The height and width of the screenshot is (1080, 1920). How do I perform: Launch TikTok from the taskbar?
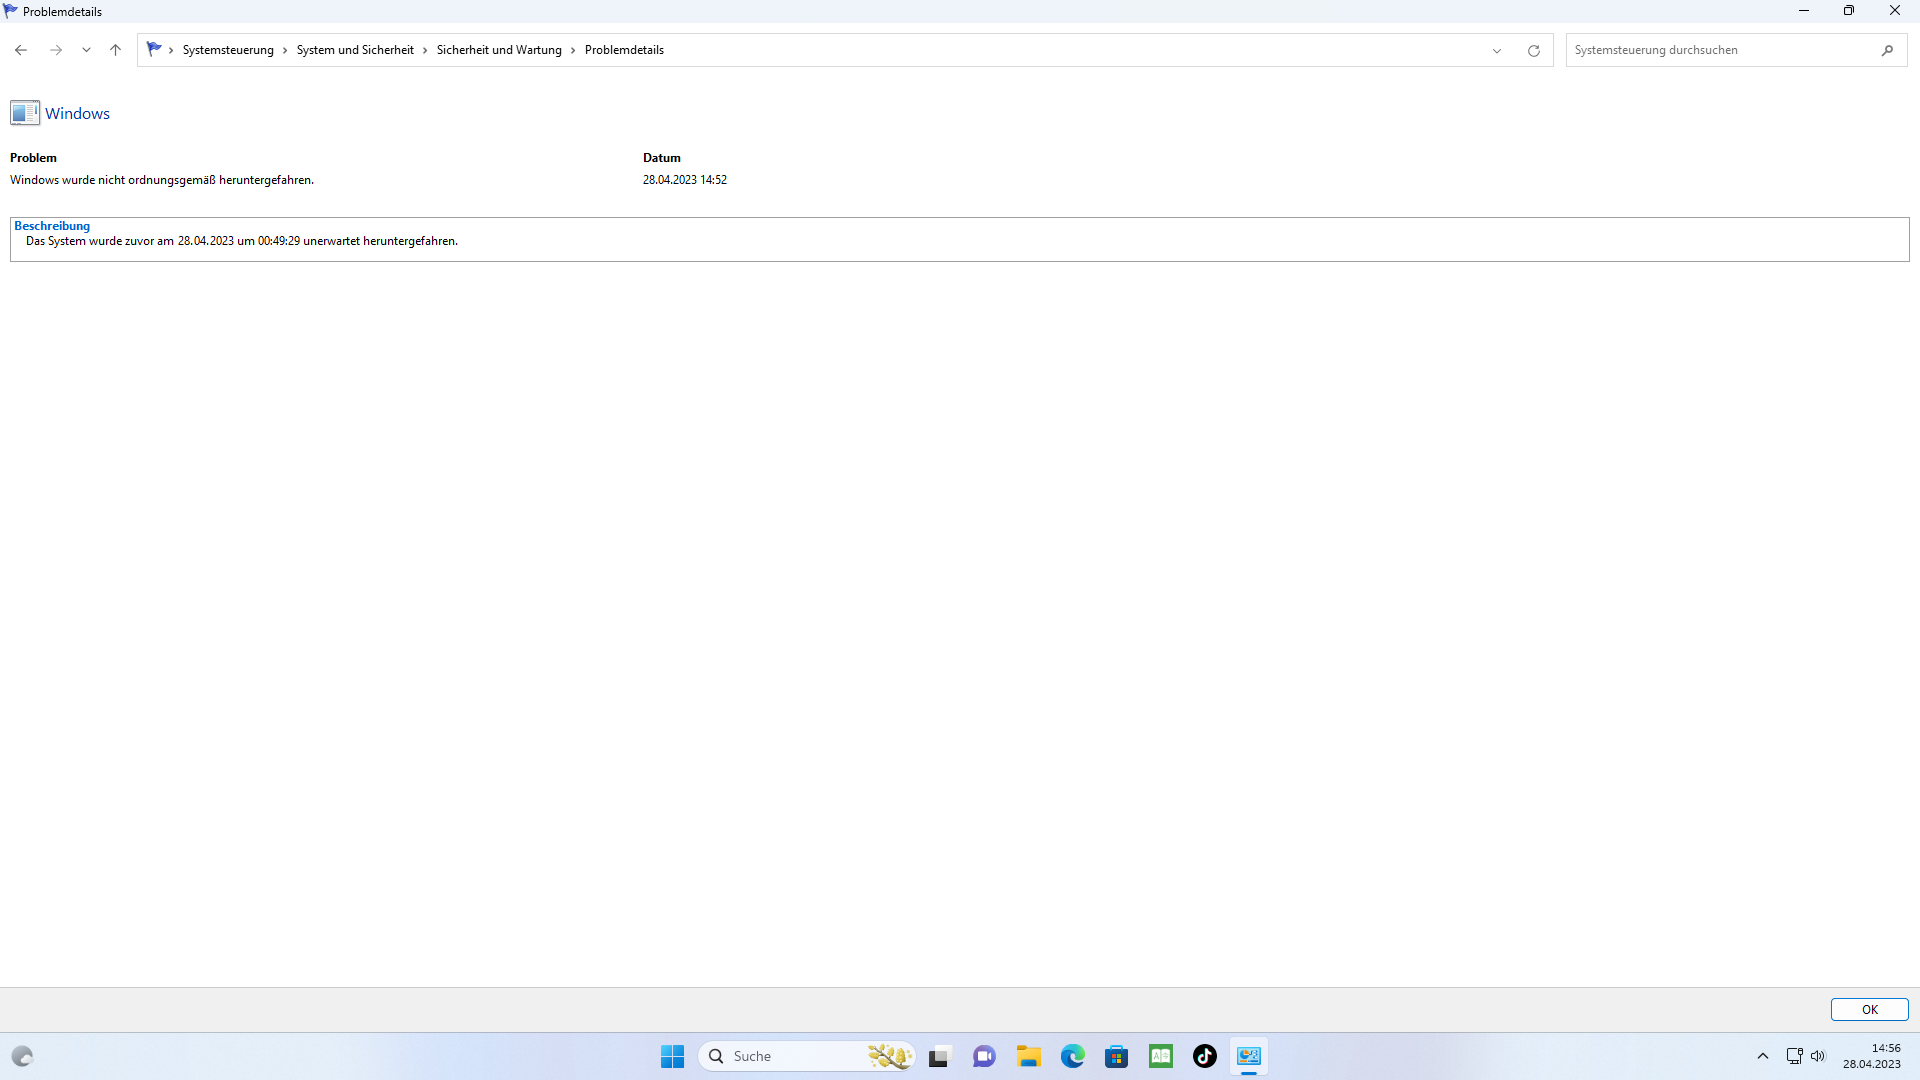[x=1204, y=1056]
